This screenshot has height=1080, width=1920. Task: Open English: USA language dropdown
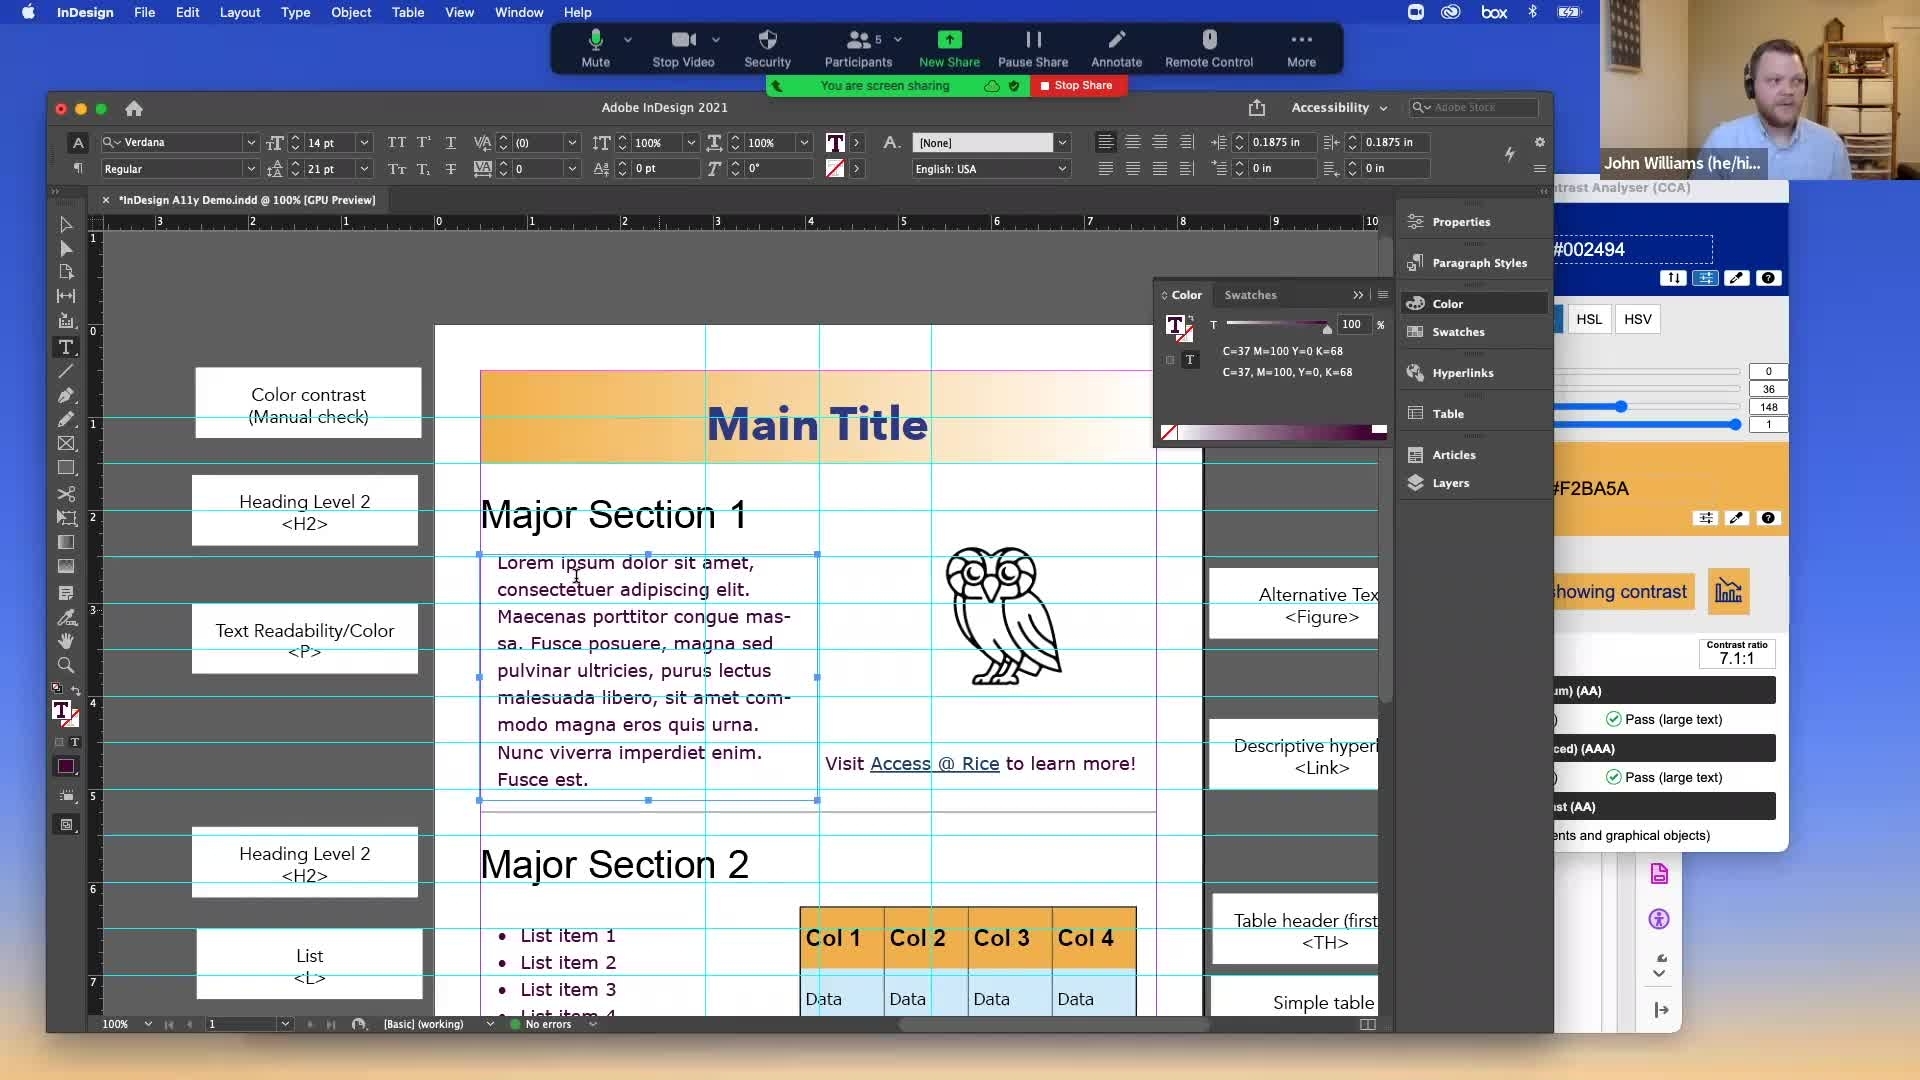pyautogui.click(x=1062, y=169)
